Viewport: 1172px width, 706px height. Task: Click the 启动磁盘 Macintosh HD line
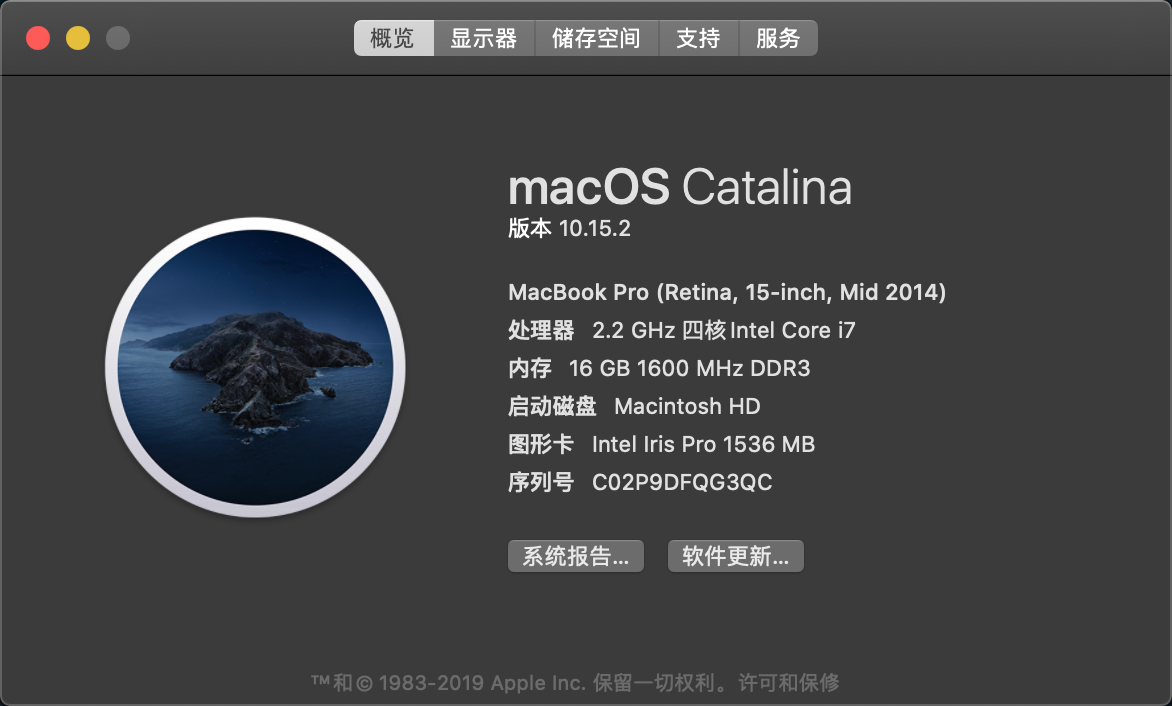pyautogui.click(x=634, y=406)
